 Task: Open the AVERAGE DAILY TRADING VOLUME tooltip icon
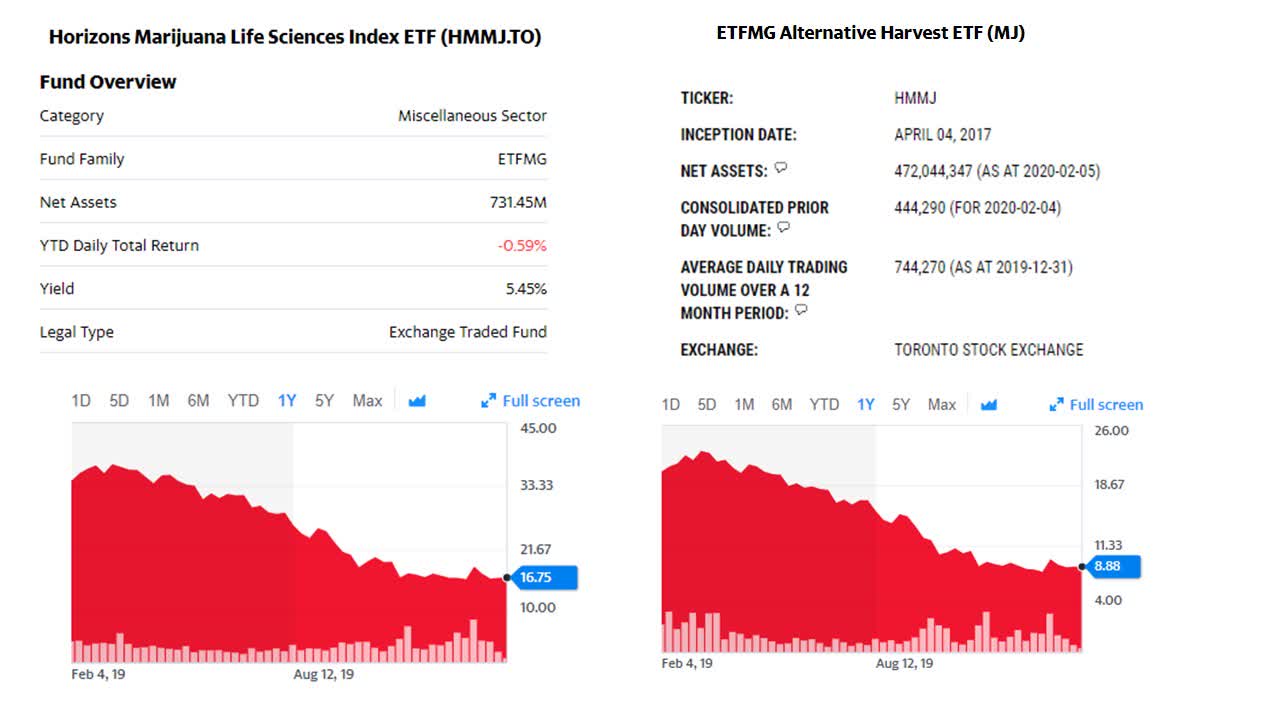coord(800,311)
